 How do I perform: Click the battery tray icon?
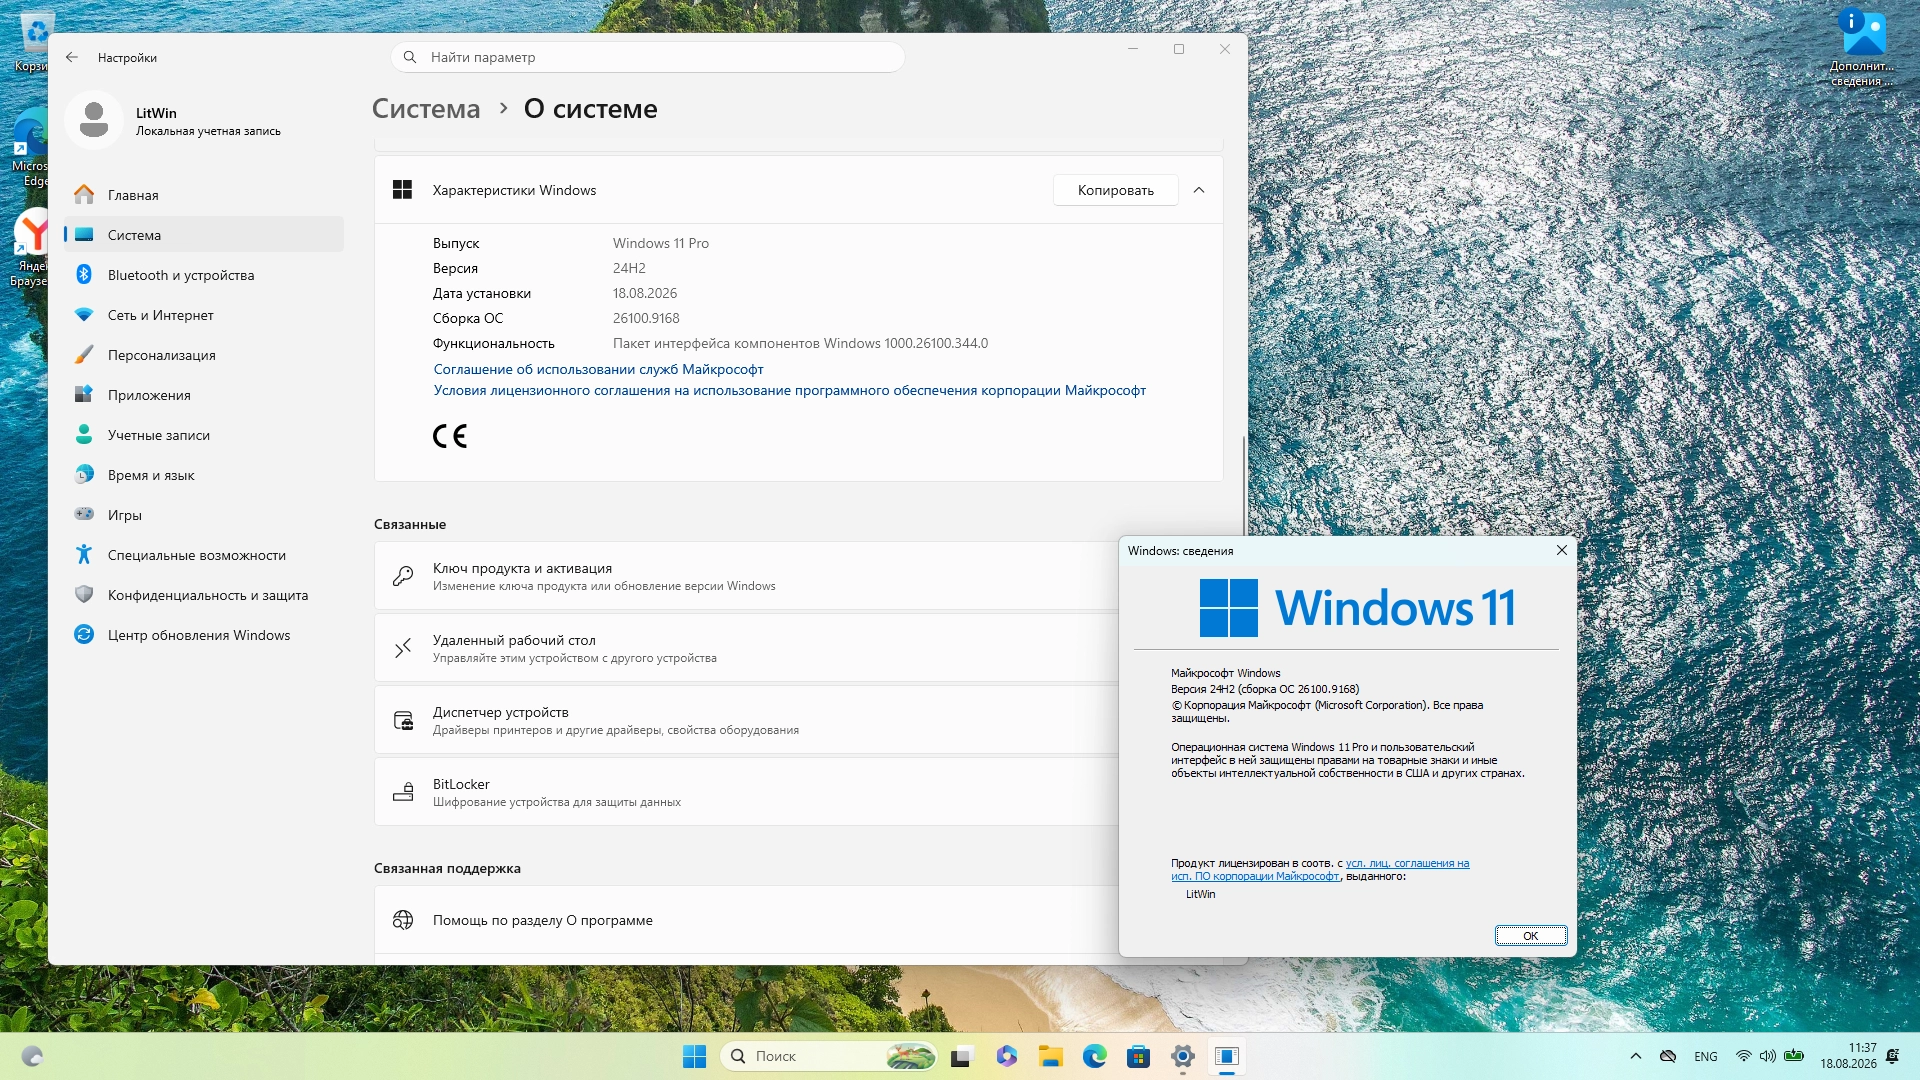pos(1794,1056)
